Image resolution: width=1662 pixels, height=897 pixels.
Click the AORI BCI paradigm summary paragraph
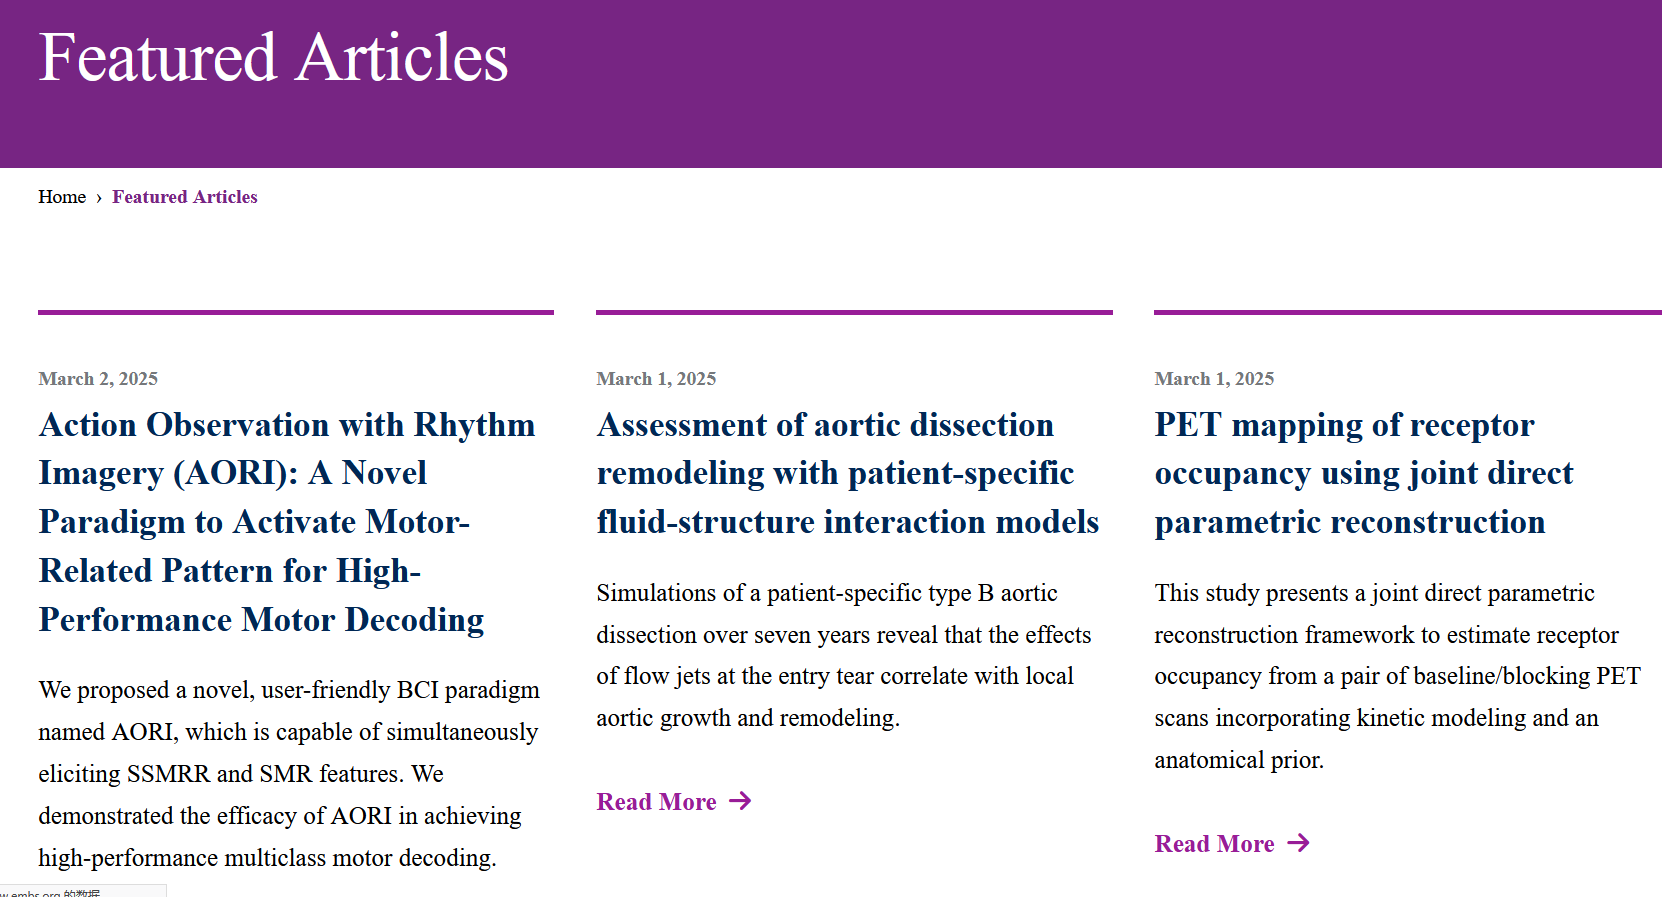(288, 773)
